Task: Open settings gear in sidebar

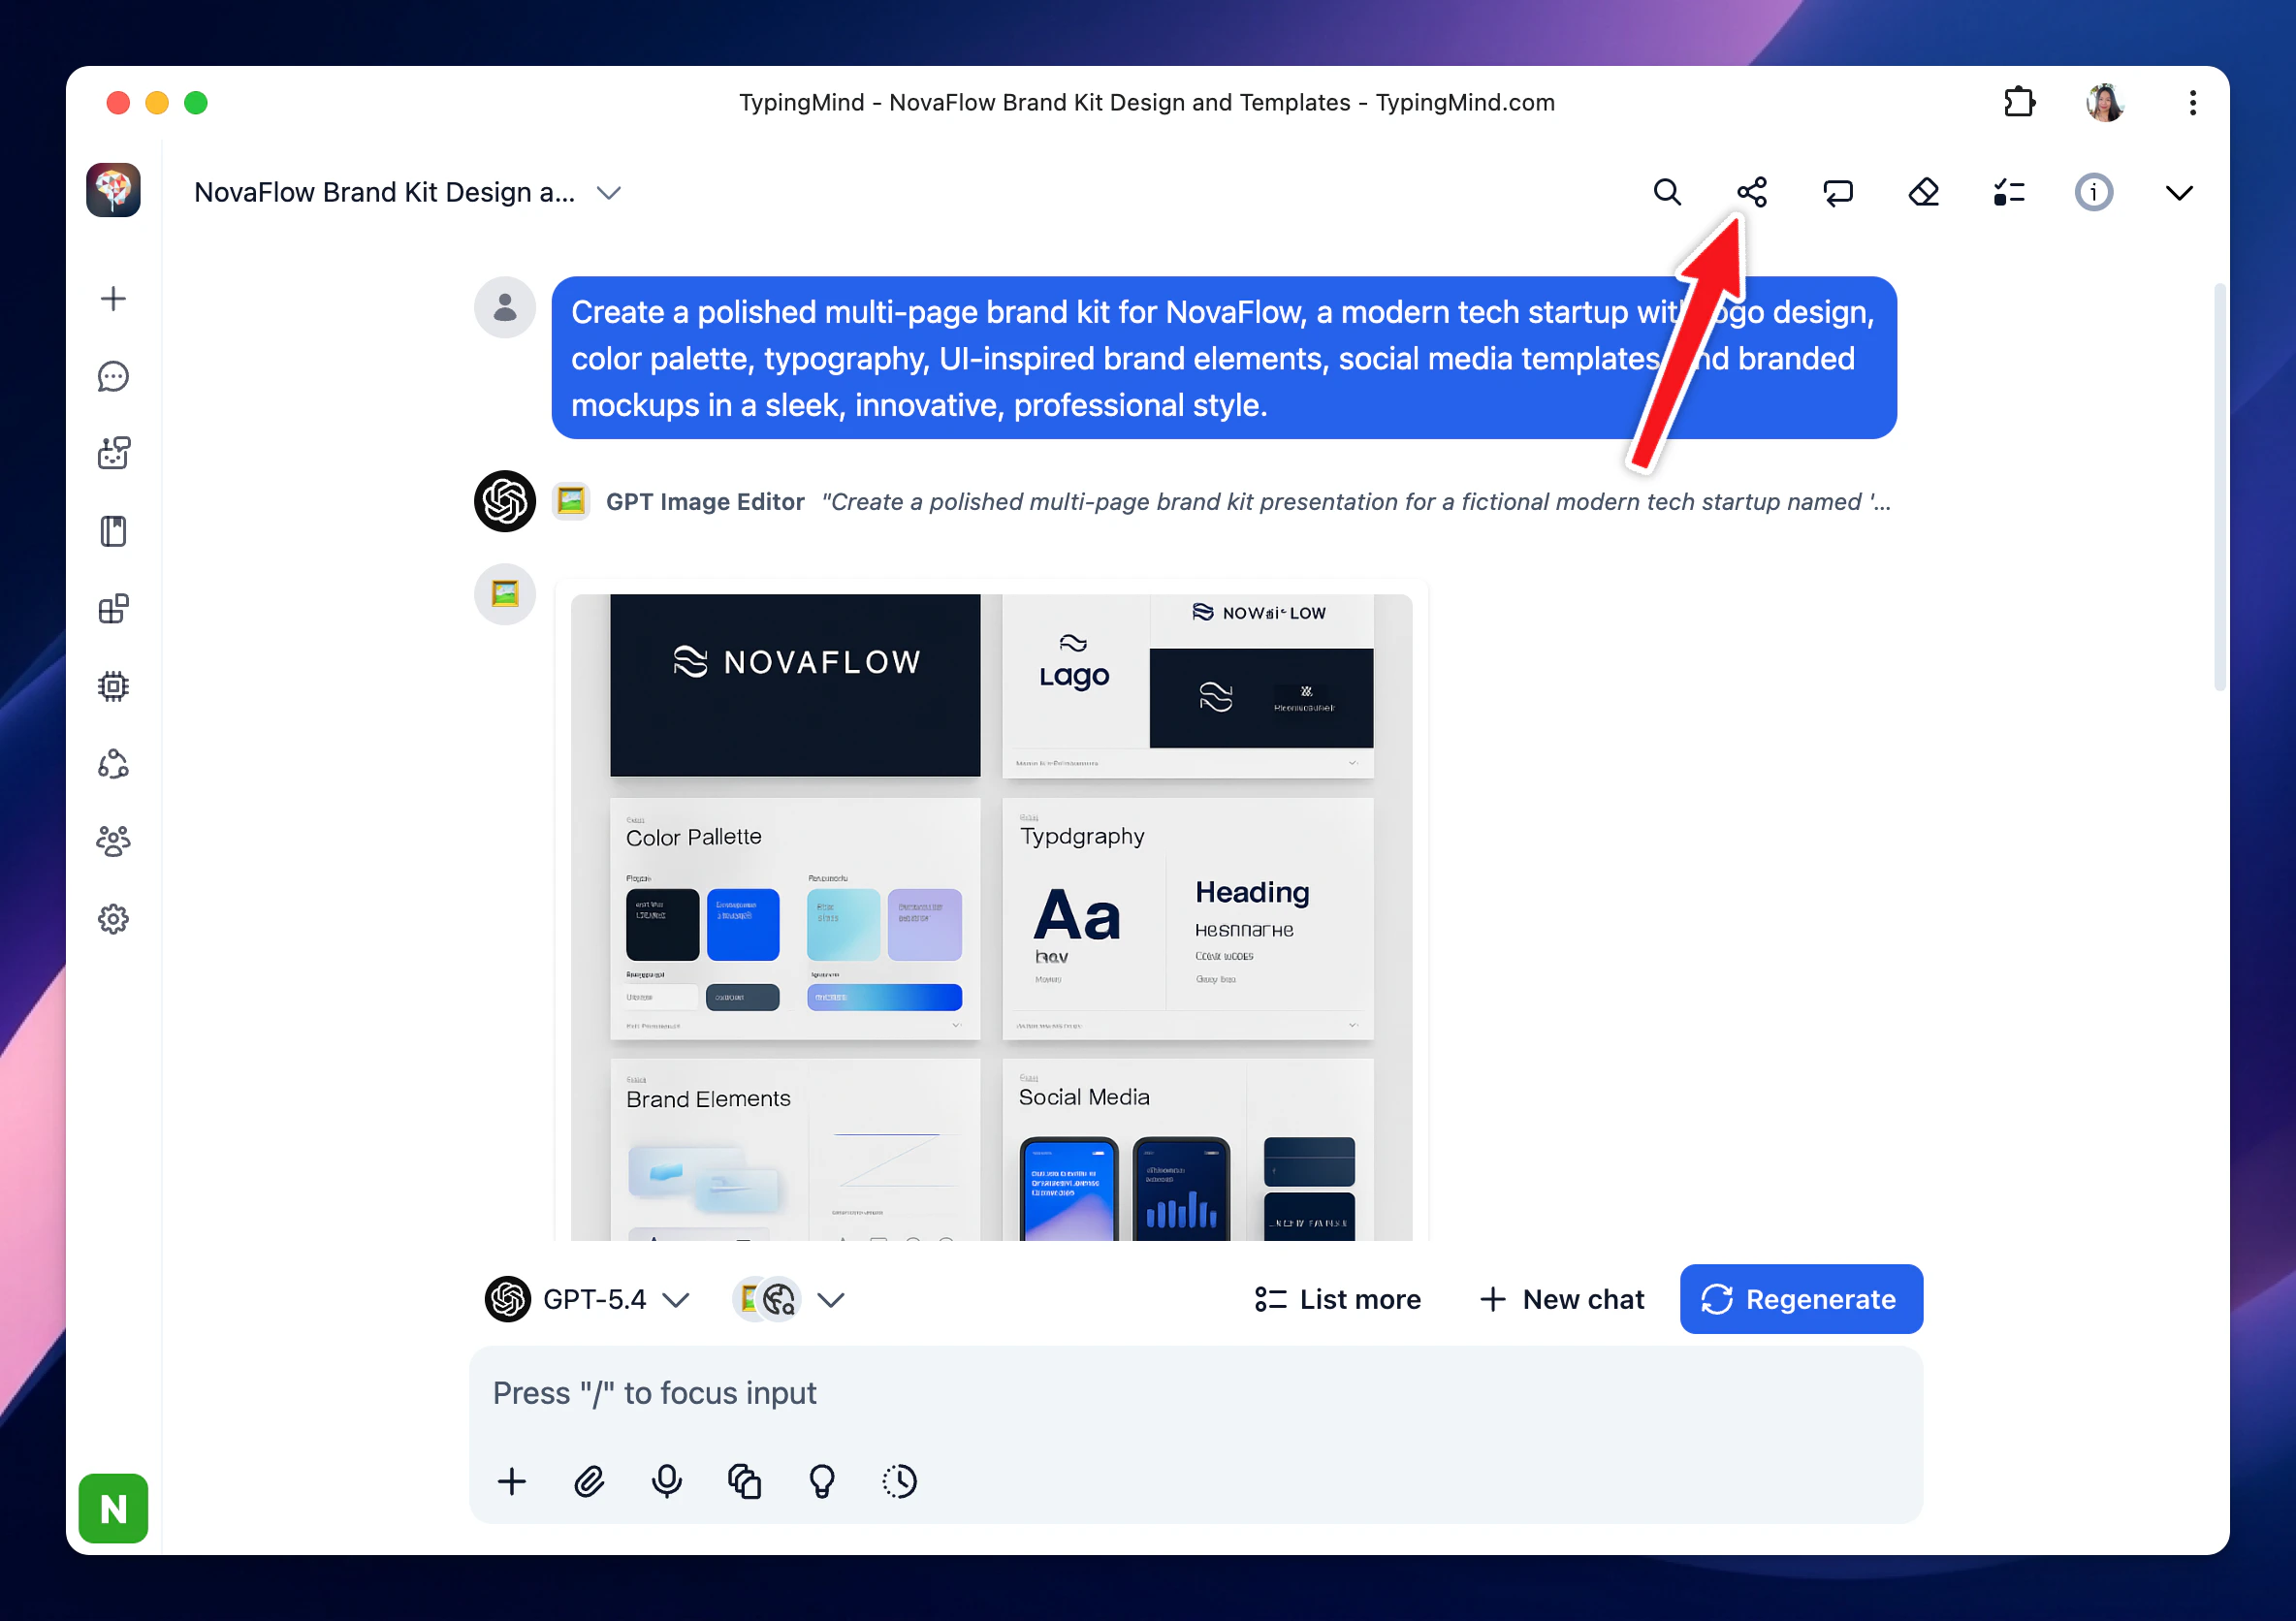Action: click(113, 919)
